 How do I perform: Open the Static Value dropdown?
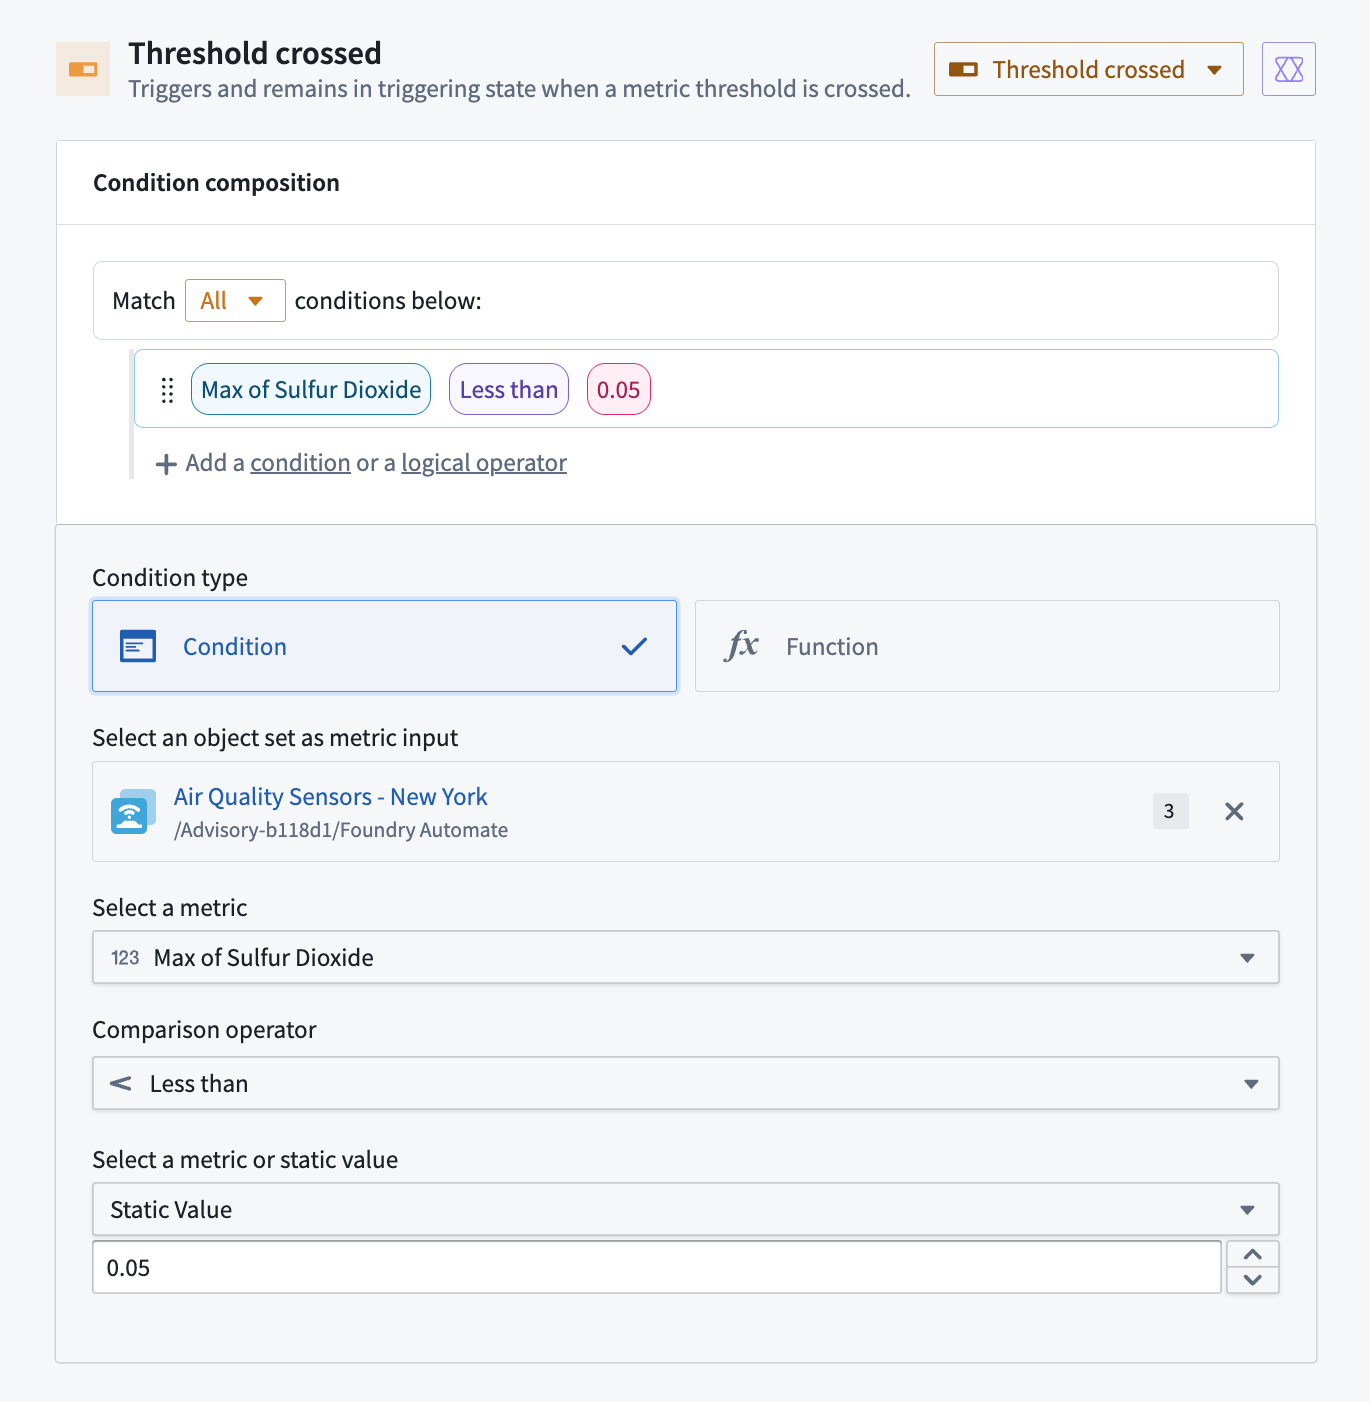[685, 1209]
